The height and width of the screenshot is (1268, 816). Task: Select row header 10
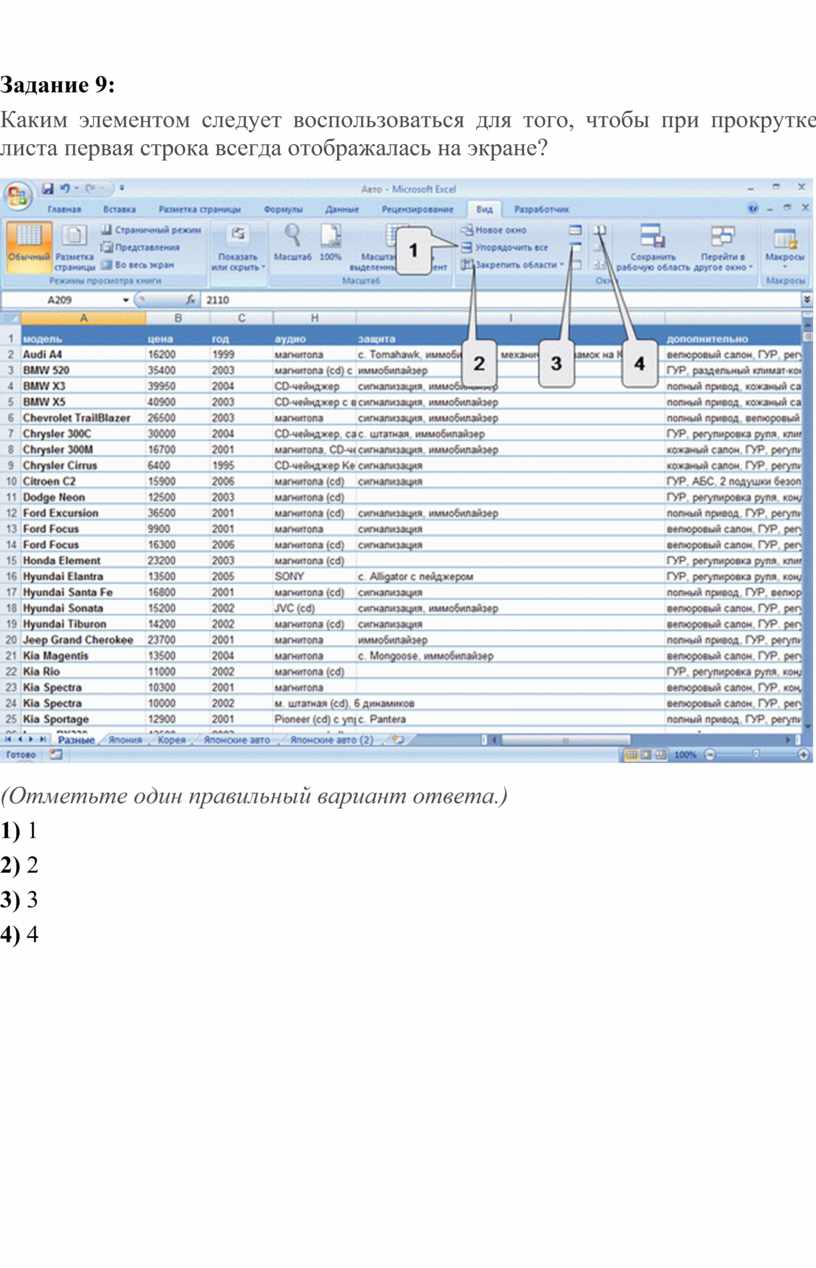pos(10,481)
